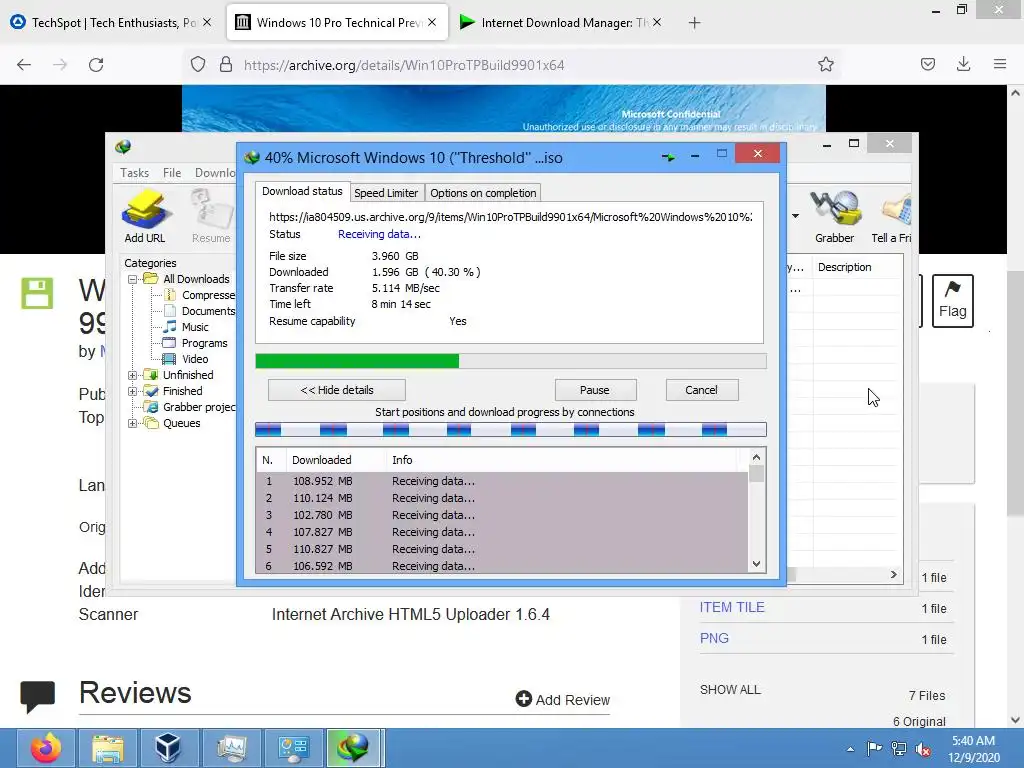Open the Firefox hamburger menu
This screenshot has height=768, width=1024.
click(999, 64)
